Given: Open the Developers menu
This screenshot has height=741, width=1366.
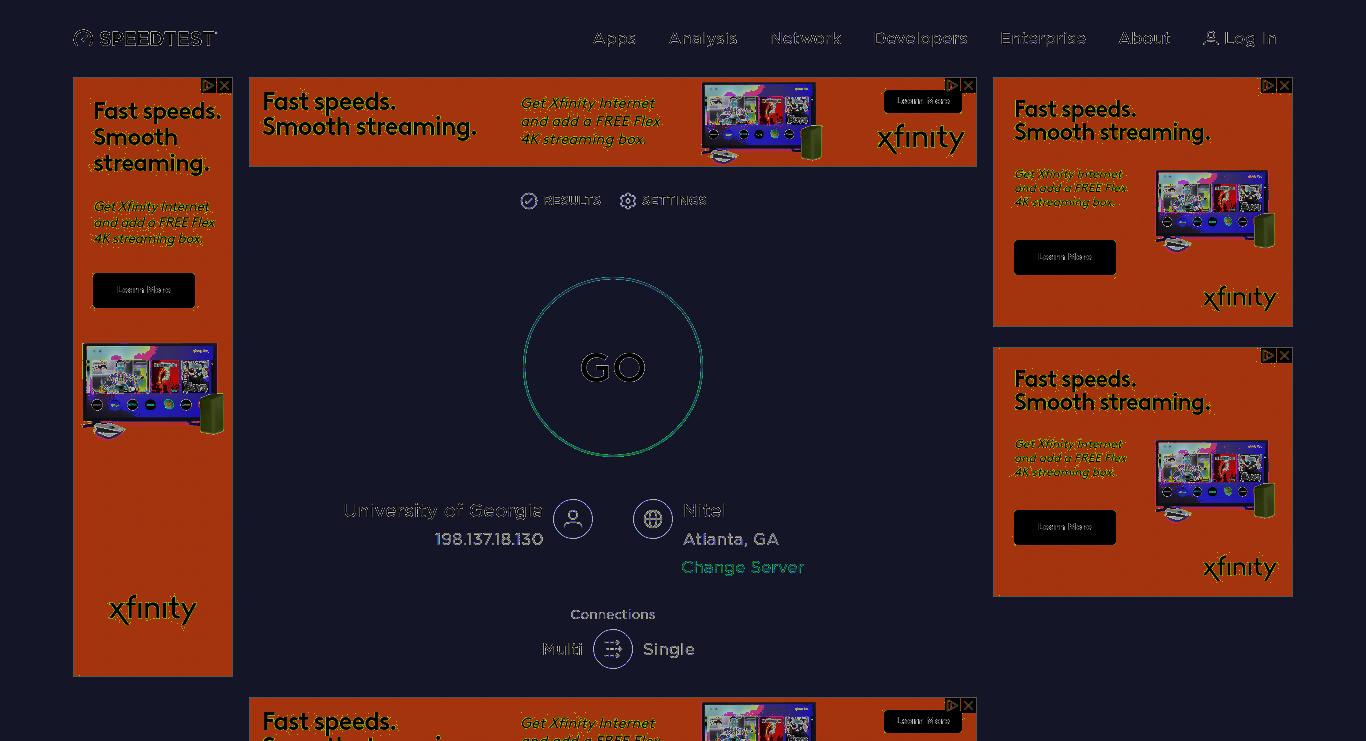Looking at the screenshot, I should click(x=921, y=38).
